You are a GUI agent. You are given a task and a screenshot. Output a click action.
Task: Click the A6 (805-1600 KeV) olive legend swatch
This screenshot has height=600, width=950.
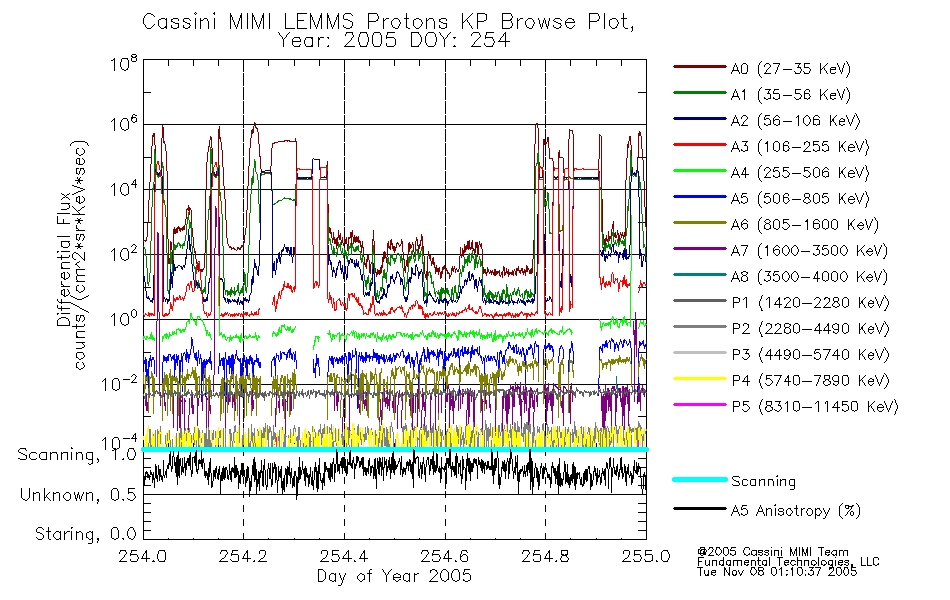[x=700, y=223]
